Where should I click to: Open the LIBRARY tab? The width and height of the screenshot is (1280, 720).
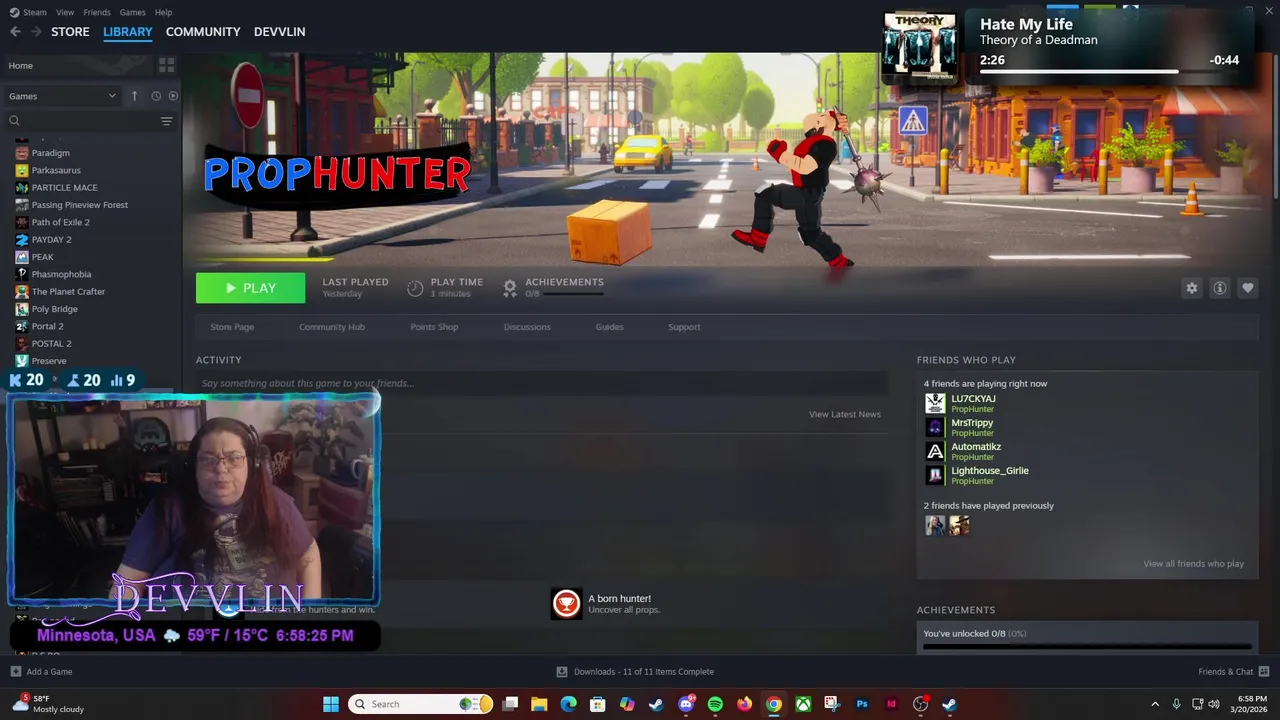[x=128, y=32]
